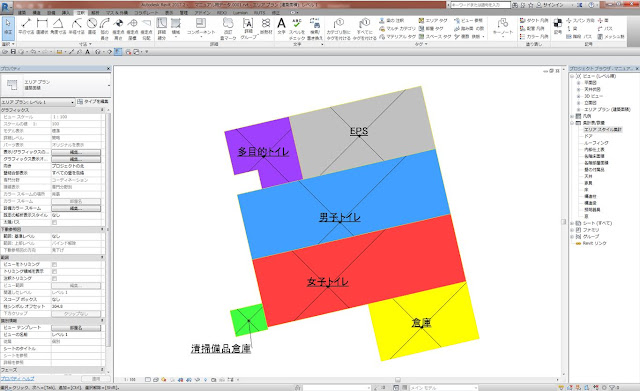This screenshot has width=640, height=391.
Task: Click Edit button for System Color Schemes
Action: click(76, 208)
